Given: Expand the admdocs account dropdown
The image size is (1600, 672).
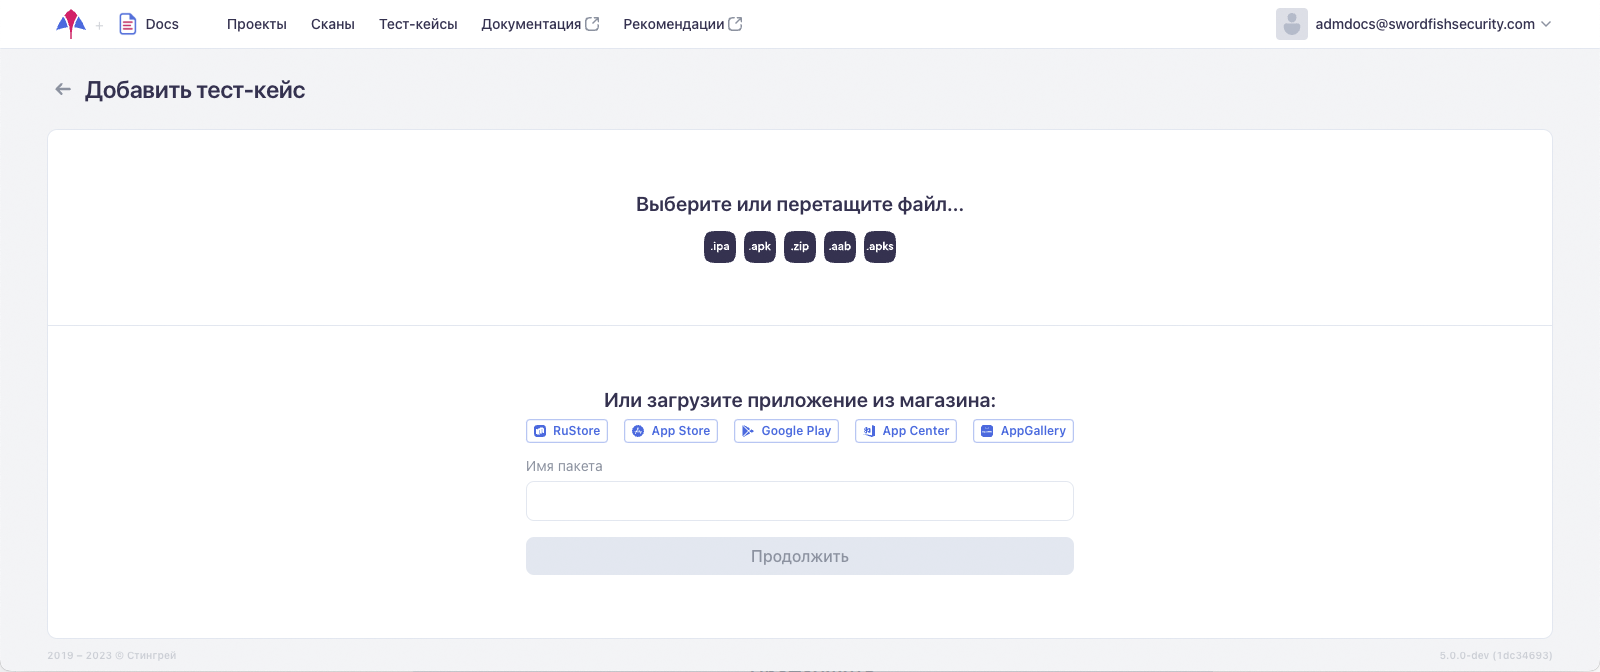Looking at the screenshot, I should 1546,24.
